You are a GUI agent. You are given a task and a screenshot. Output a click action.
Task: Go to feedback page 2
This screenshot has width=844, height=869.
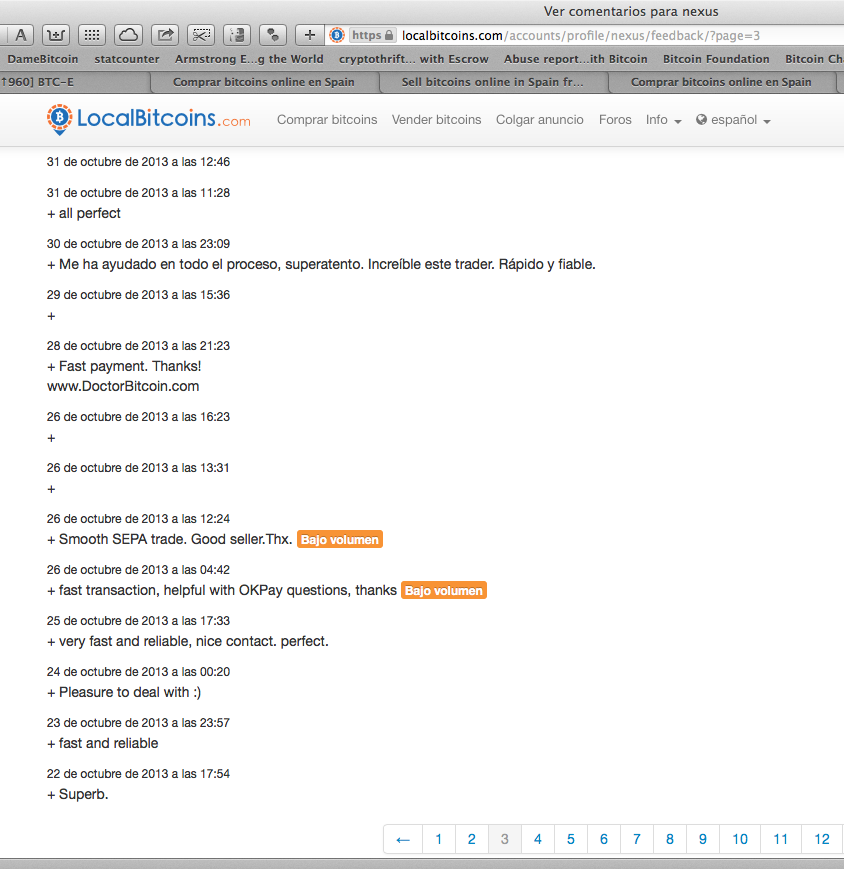click(472, 839)
